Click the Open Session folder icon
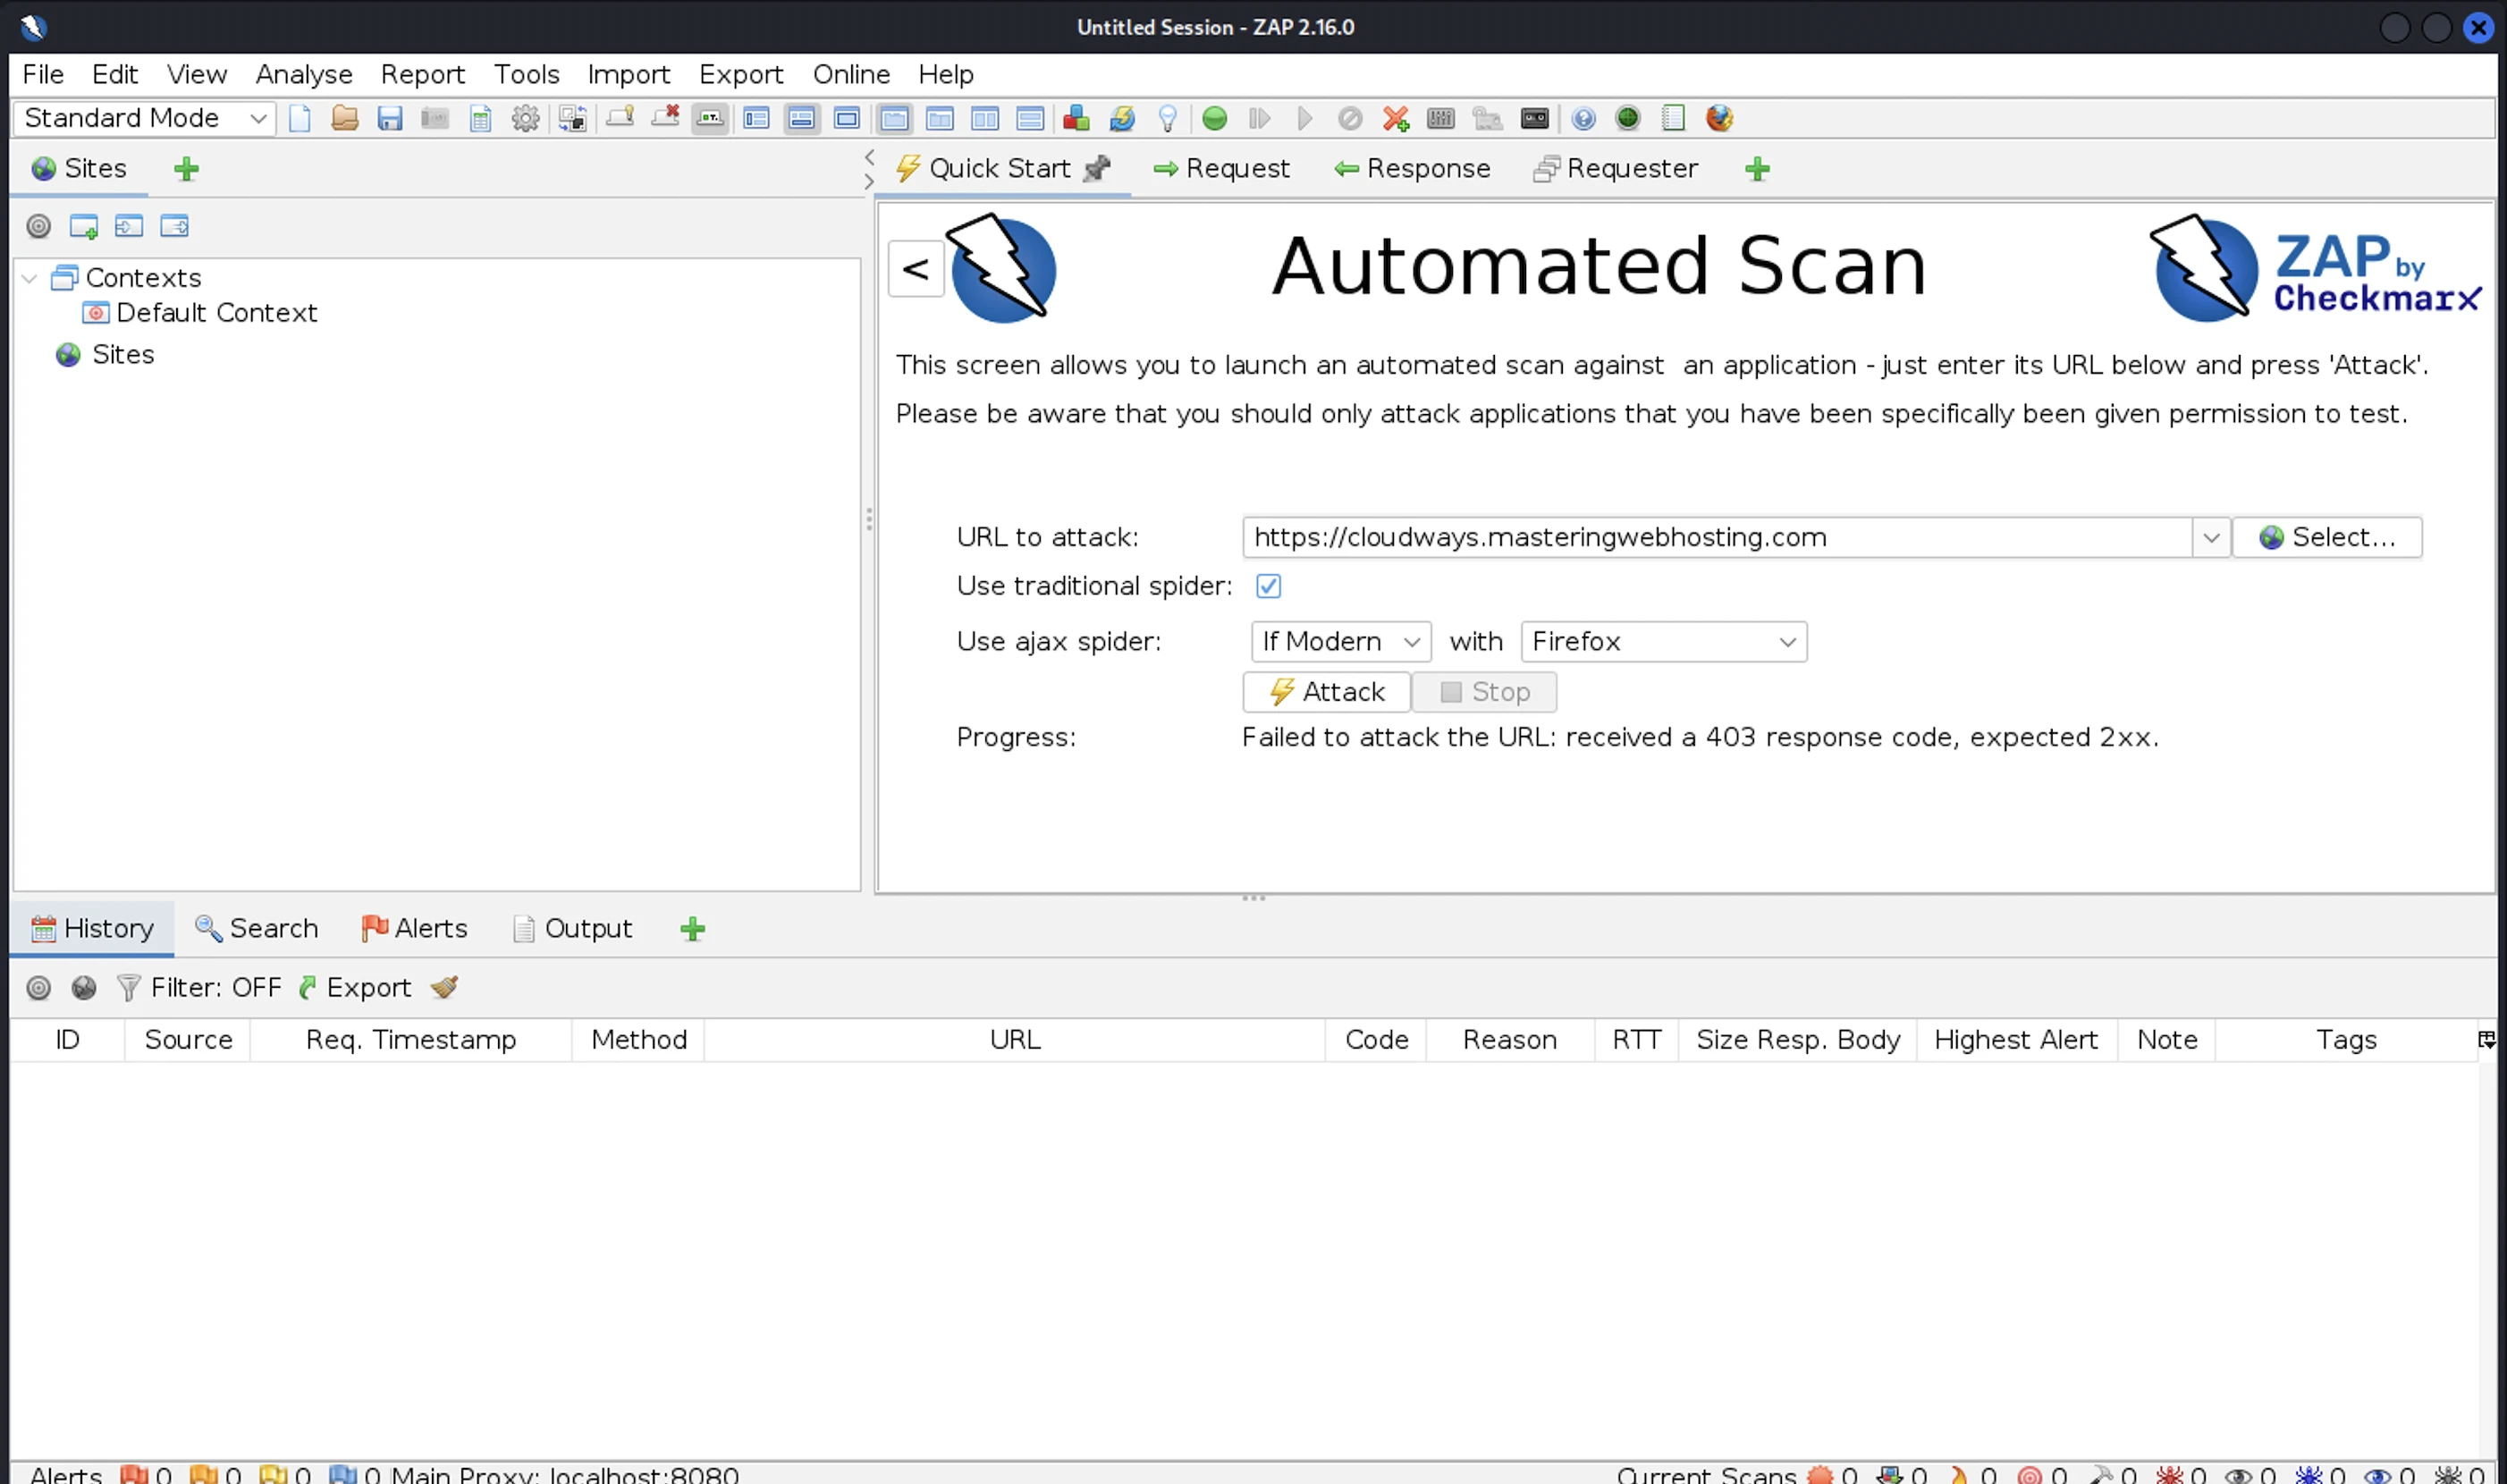 (344, 118)
